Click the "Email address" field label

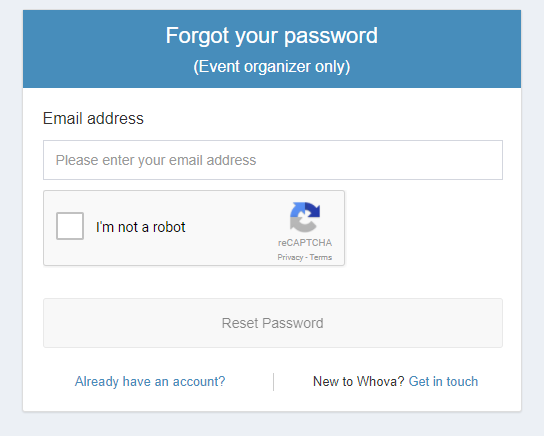93,118
